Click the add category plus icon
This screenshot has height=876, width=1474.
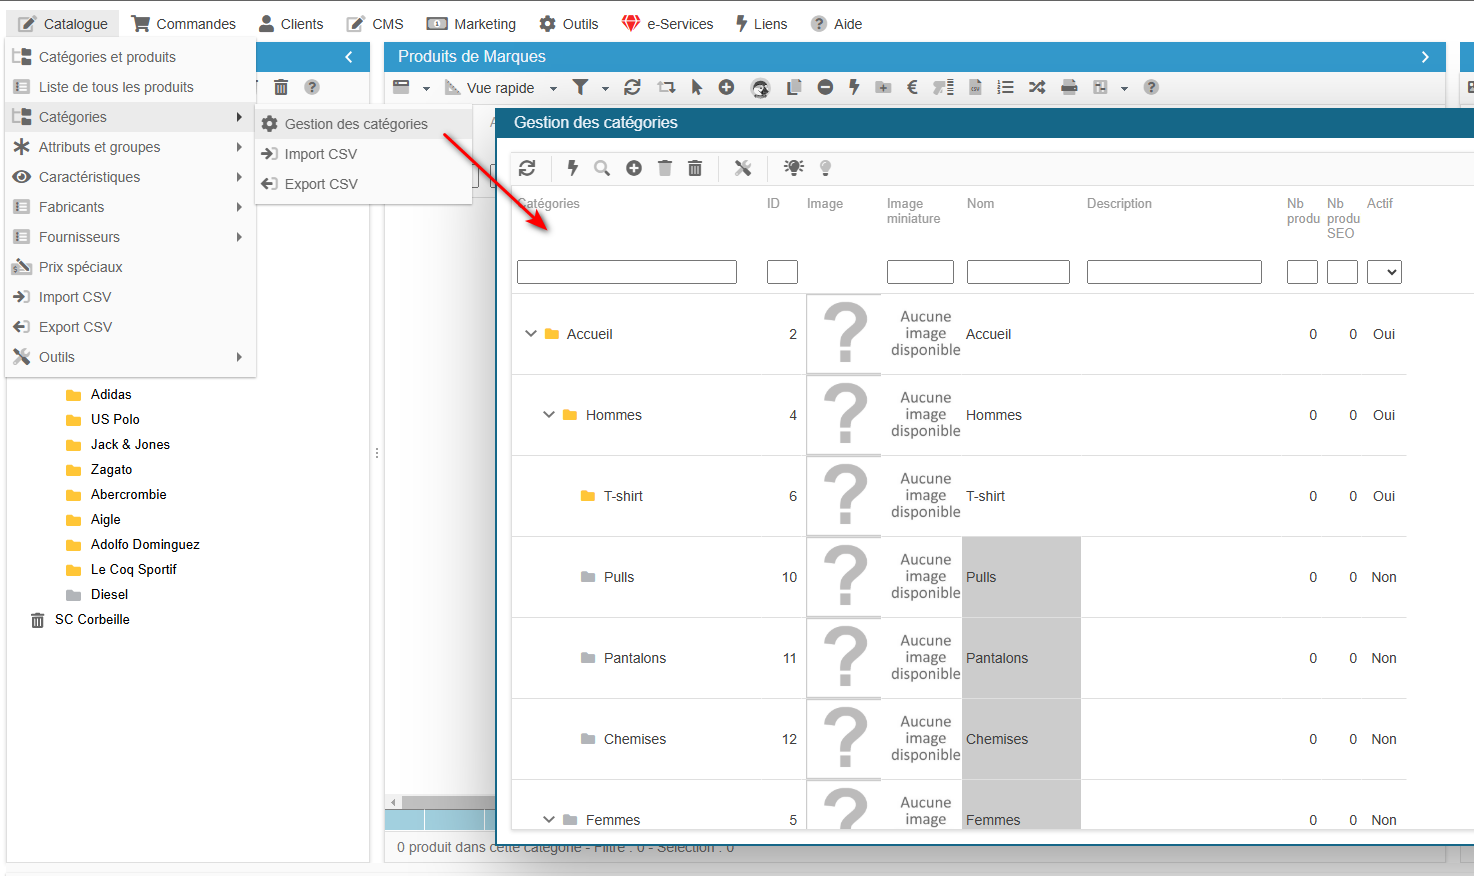[634, 168]
